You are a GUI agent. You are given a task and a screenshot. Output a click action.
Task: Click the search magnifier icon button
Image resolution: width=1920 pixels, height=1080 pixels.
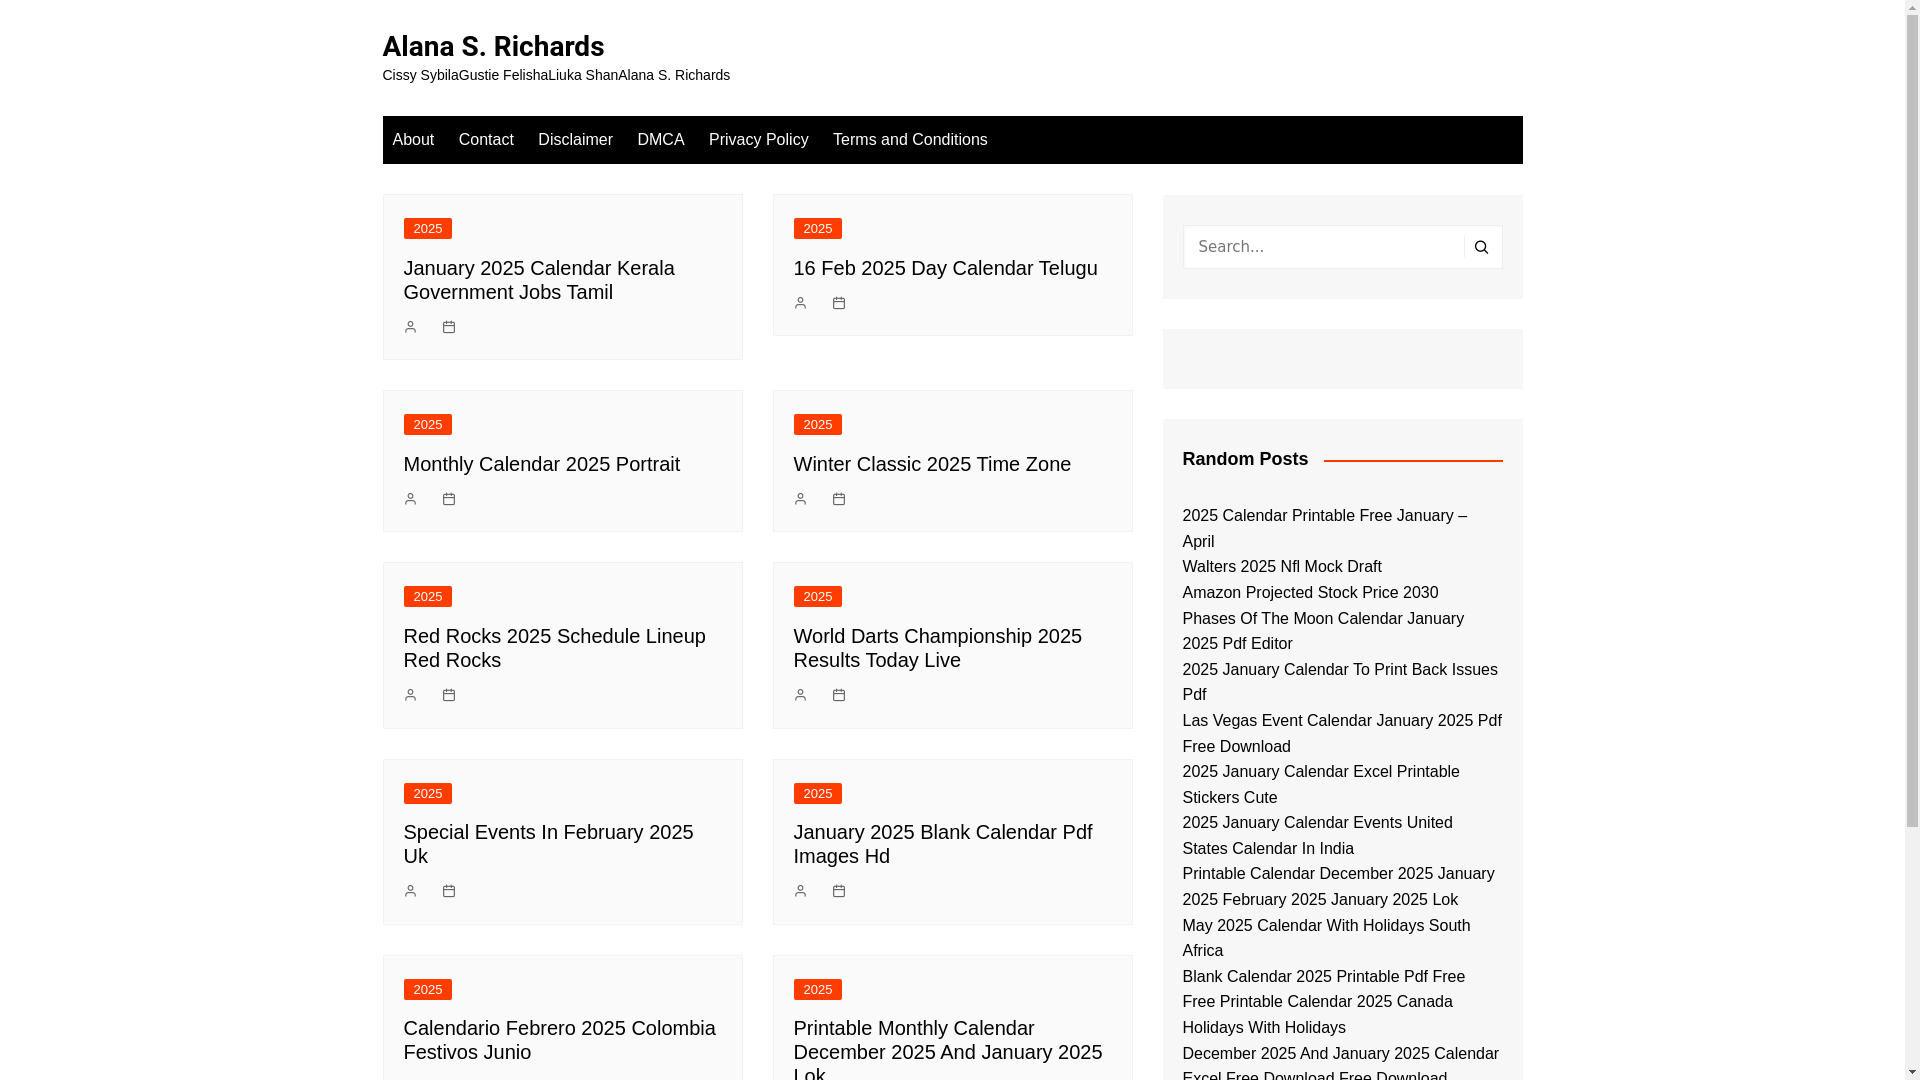coord(1481,247)
